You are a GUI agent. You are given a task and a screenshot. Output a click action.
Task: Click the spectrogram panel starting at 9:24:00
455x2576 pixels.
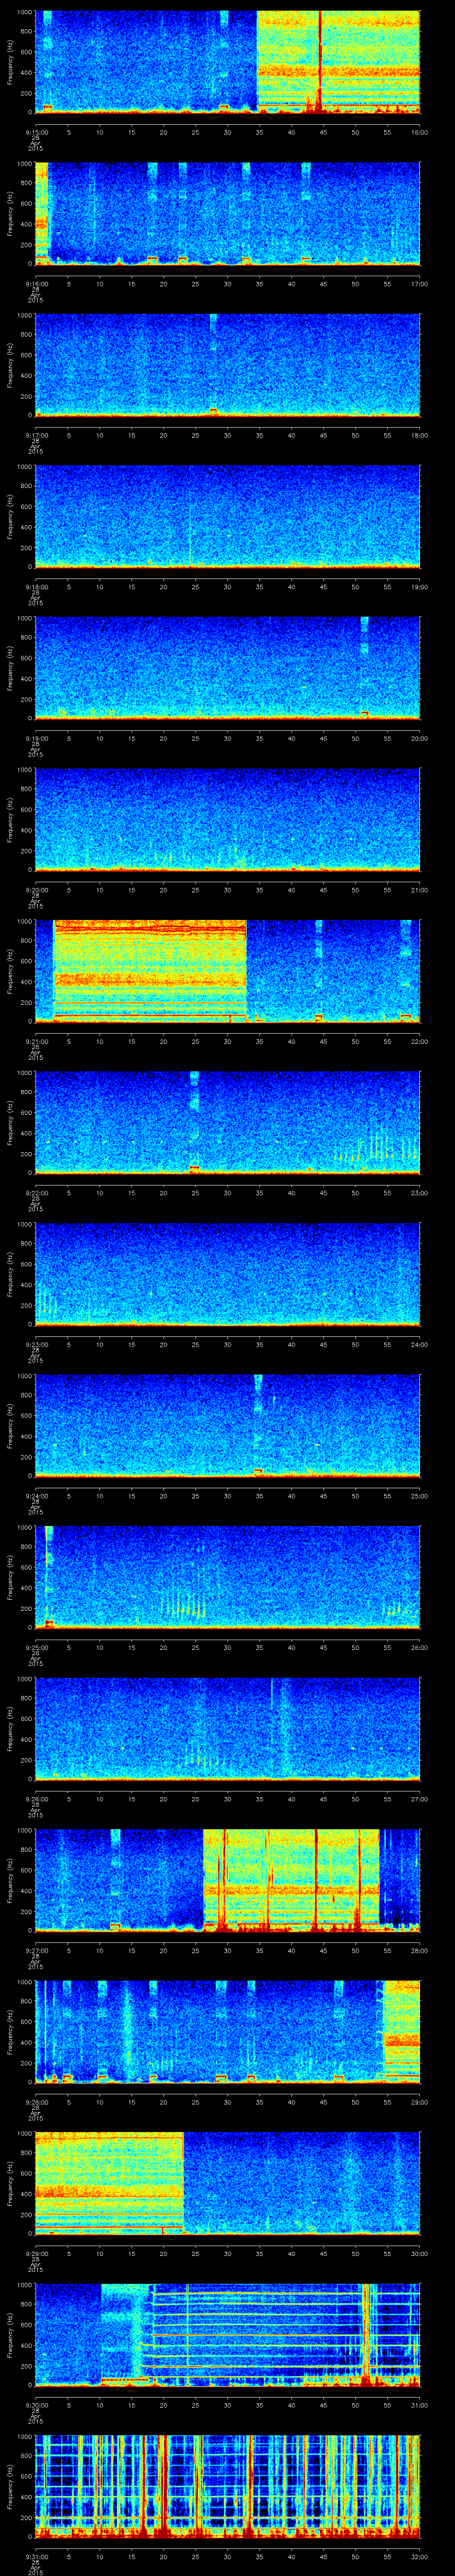pyautogui.click(x=228, y=1425)
